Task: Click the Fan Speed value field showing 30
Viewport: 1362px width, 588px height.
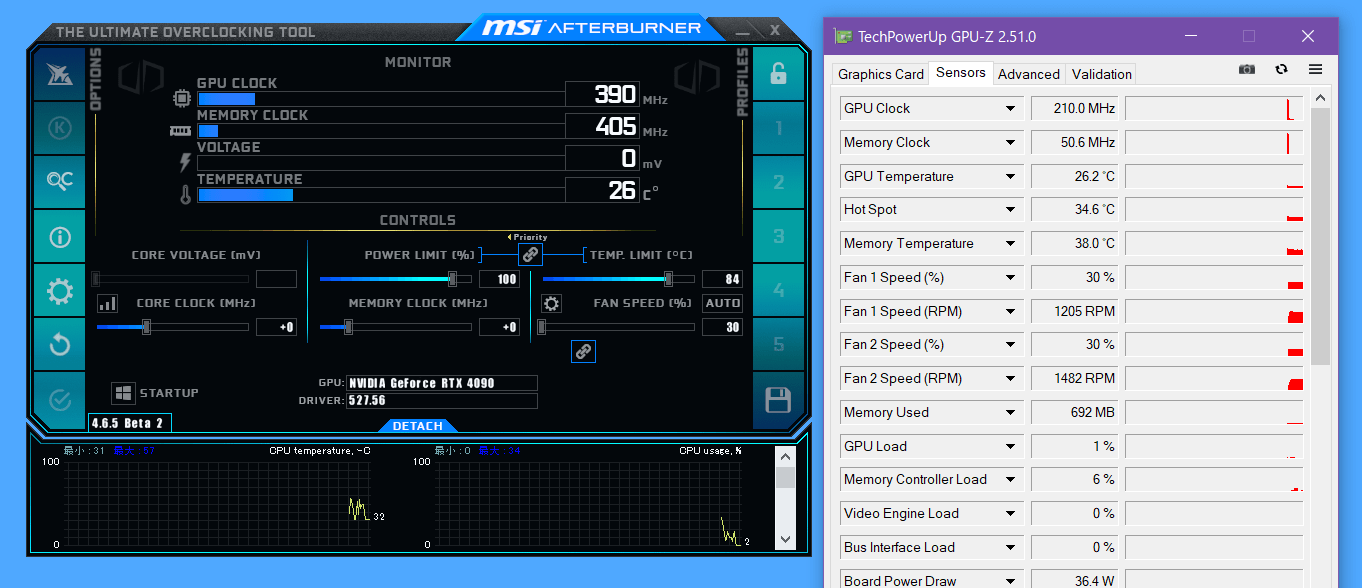Action: [x=722, y=327]
